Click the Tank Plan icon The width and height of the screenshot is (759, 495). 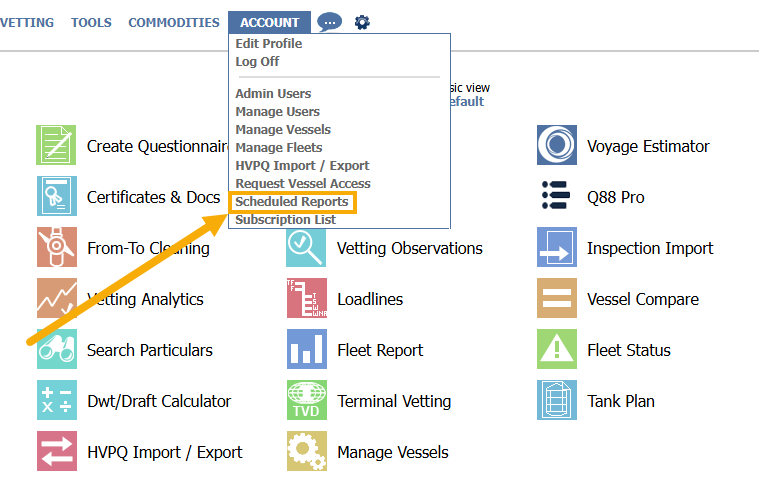(557, 401)
